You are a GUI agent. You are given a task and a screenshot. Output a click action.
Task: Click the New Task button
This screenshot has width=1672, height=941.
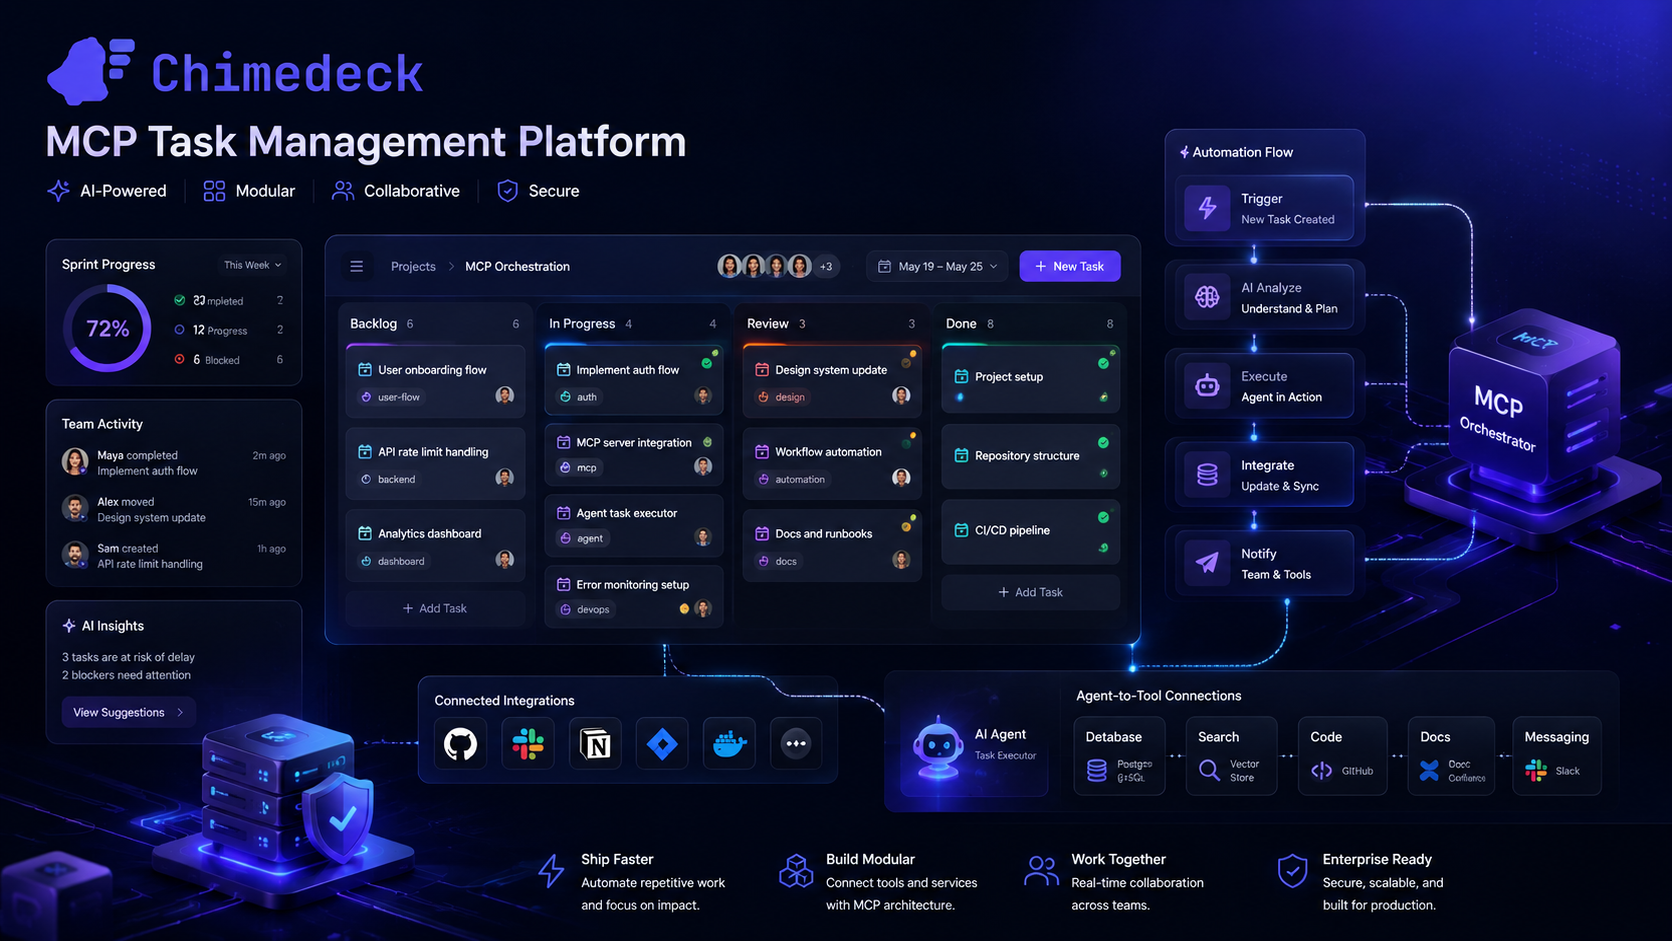click(x=1070, y=266)
